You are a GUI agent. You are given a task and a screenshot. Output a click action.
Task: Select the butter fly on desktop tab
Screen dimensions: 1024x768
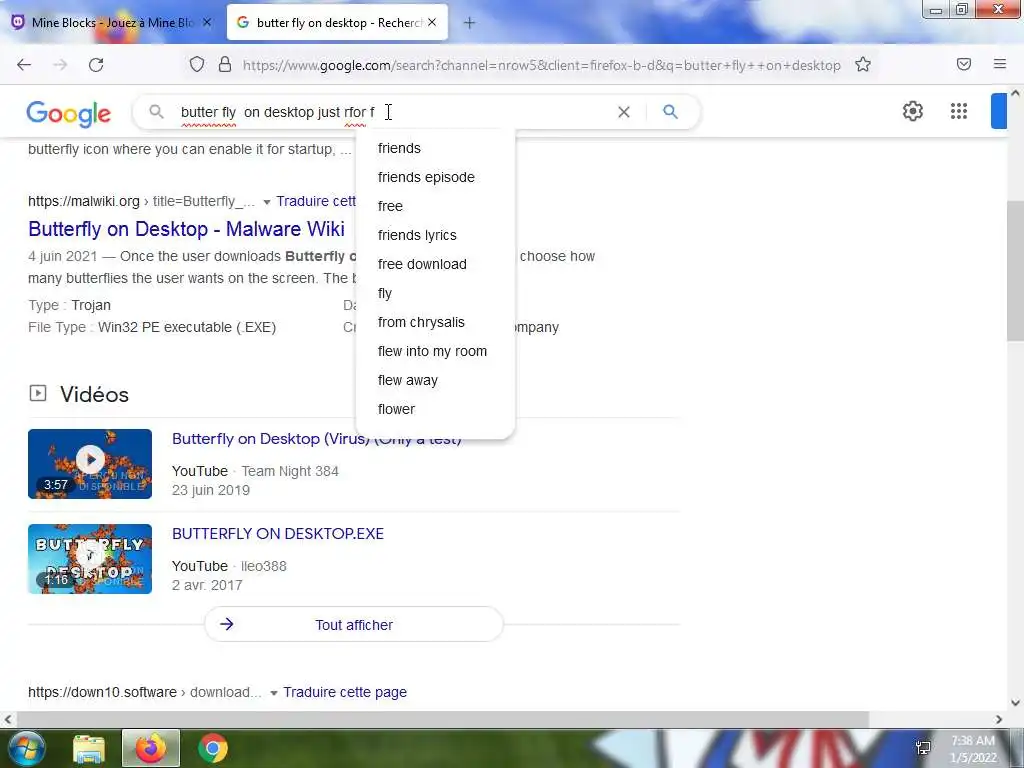(x=337, y=23)
